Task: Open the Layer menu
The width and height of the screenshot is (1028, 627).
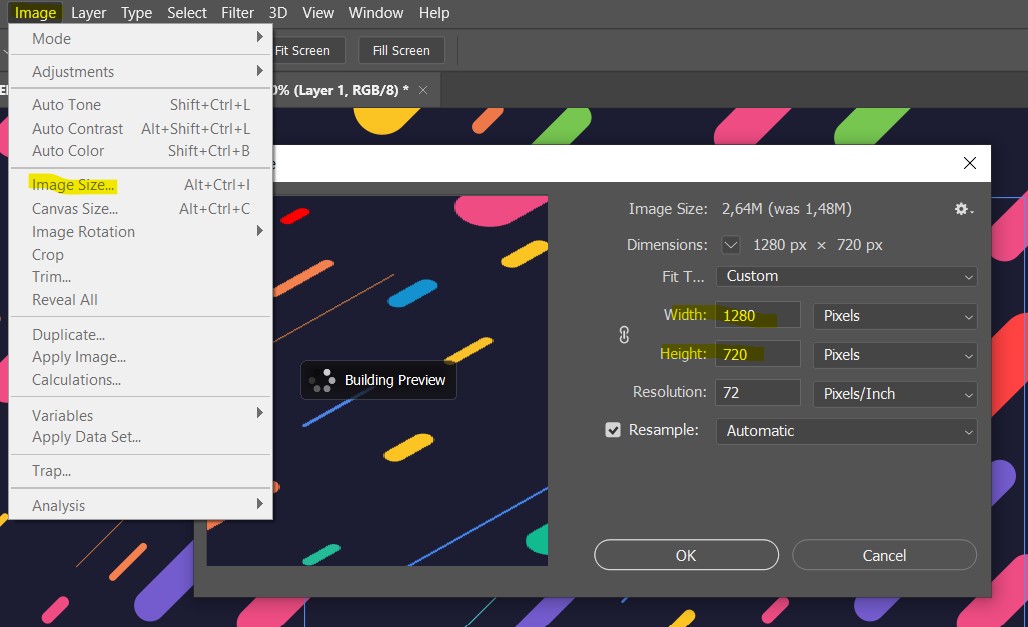Action: pyautogui.click(x=89, y=12)
